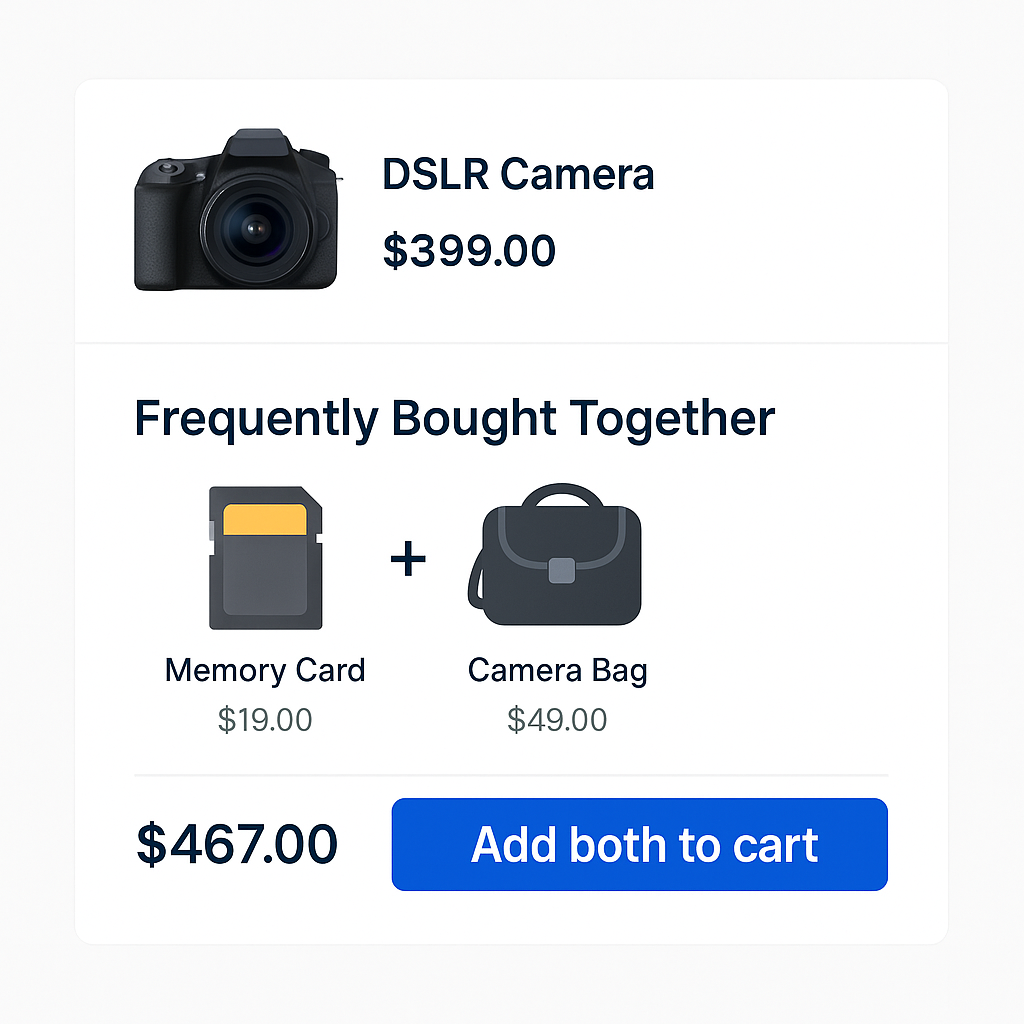Select the Camera Bag product name
This screenshot has width=1024, height=1024.
[557, 670]
